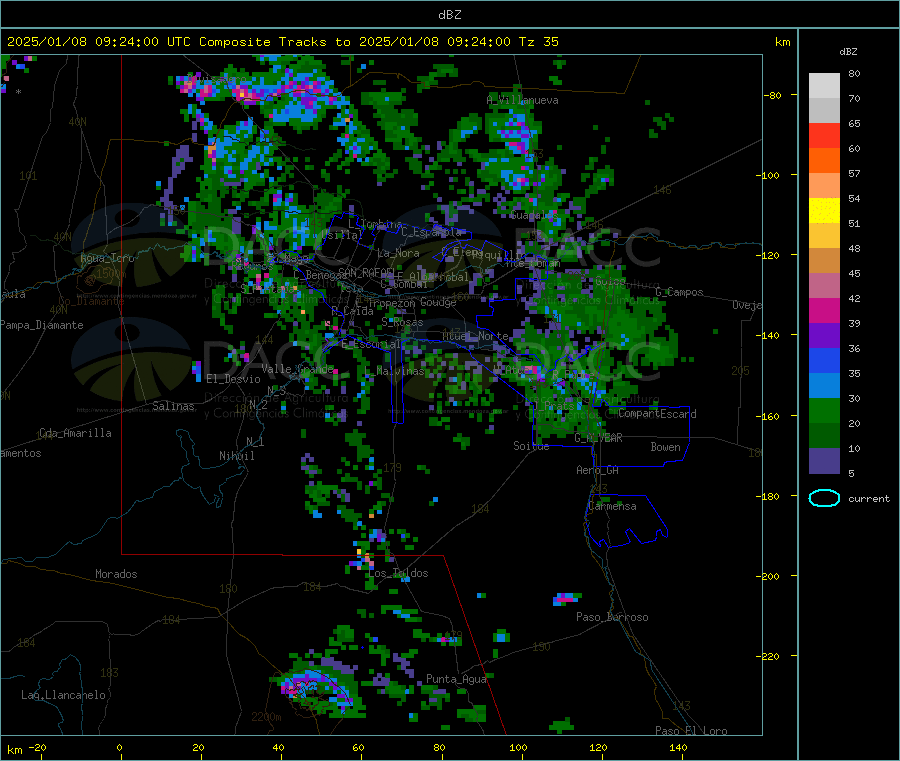Viewport: 900px width, 761px height.
Task: Click the Agua_Toro map label
Action: [x=107, y=258]
